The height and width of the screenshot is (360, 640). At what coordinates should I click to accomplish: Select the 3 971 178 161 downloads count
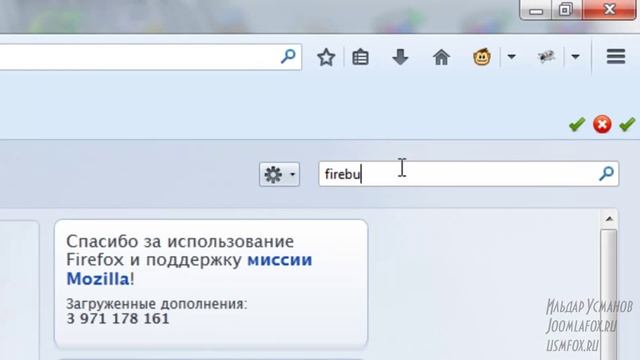(x=118, y=319)
